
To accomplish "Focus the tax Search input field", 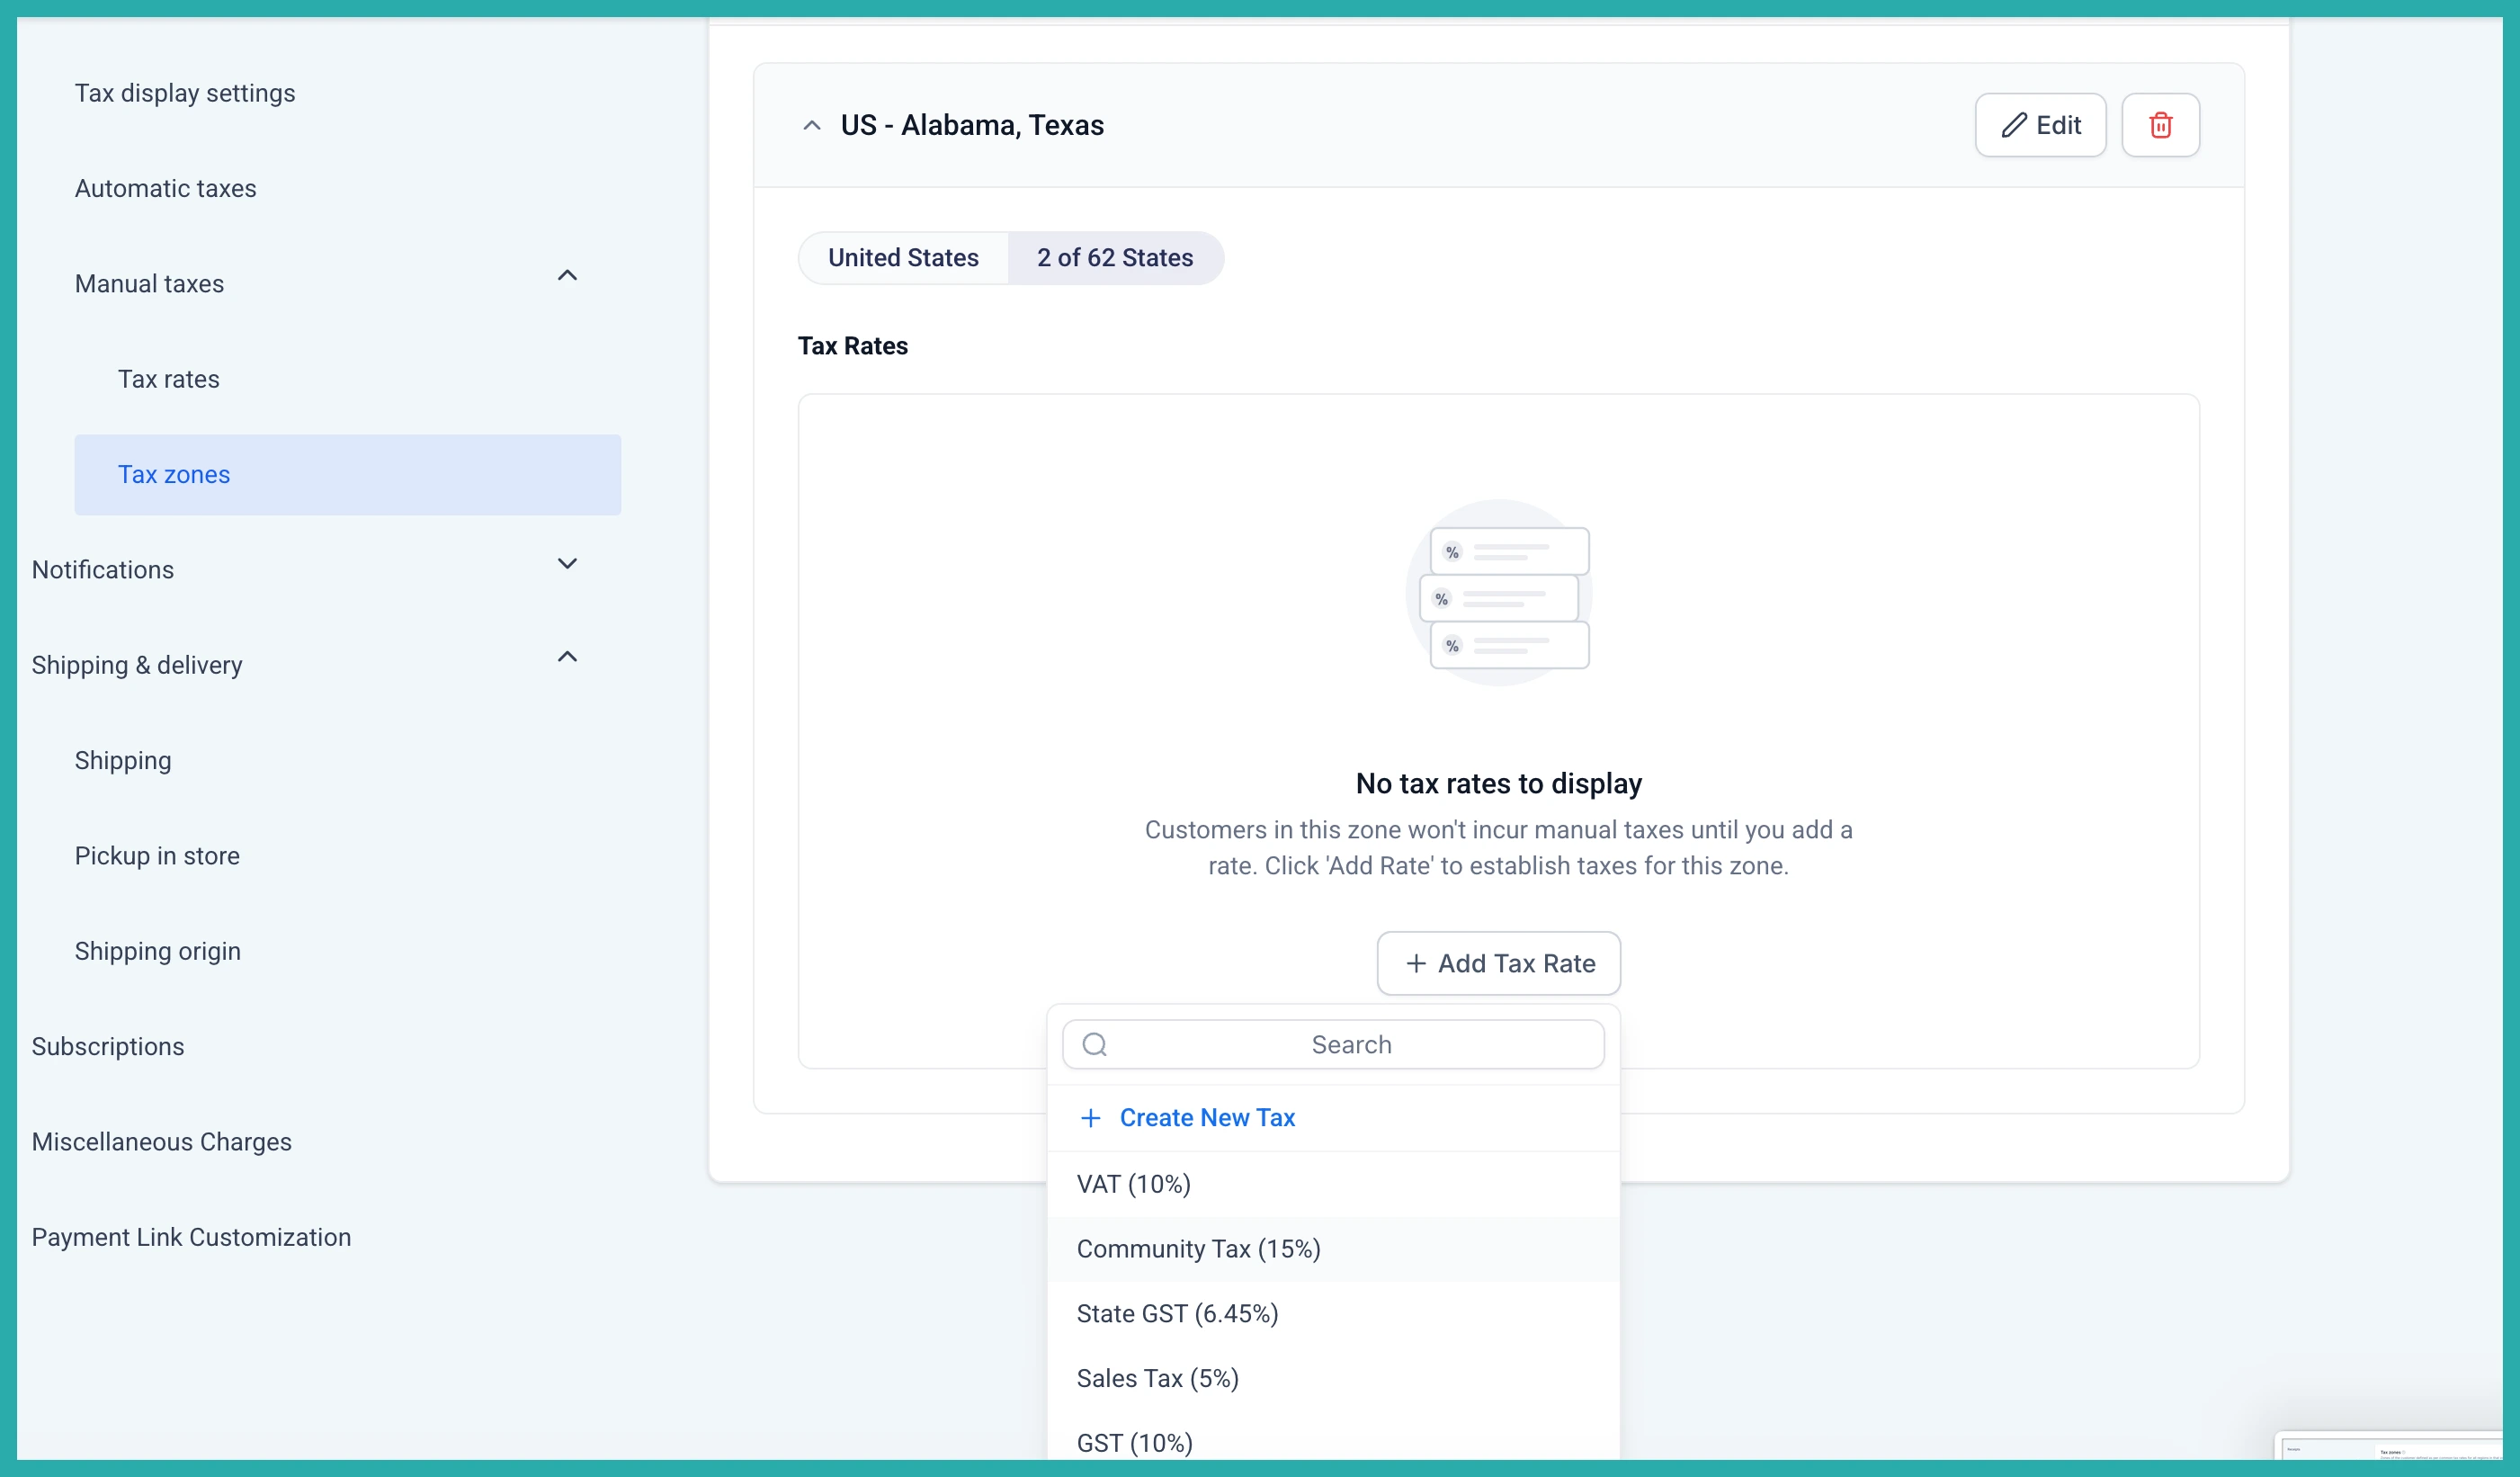I will coord(1333,1044).
